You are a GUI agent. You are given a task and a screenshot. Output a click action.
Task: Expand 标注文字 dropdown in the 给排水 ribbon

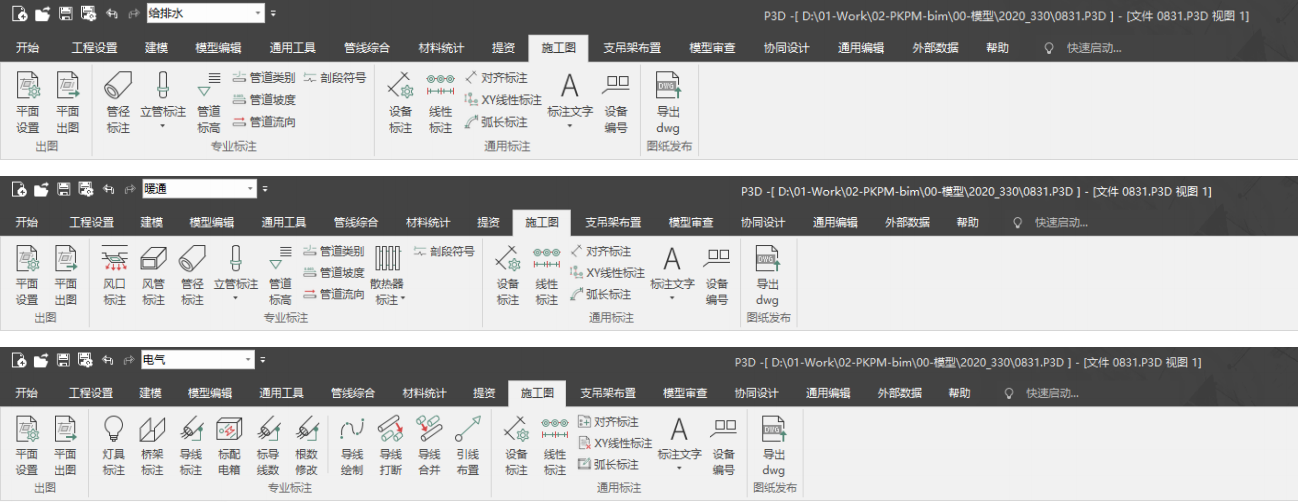(x=569, y=127)
